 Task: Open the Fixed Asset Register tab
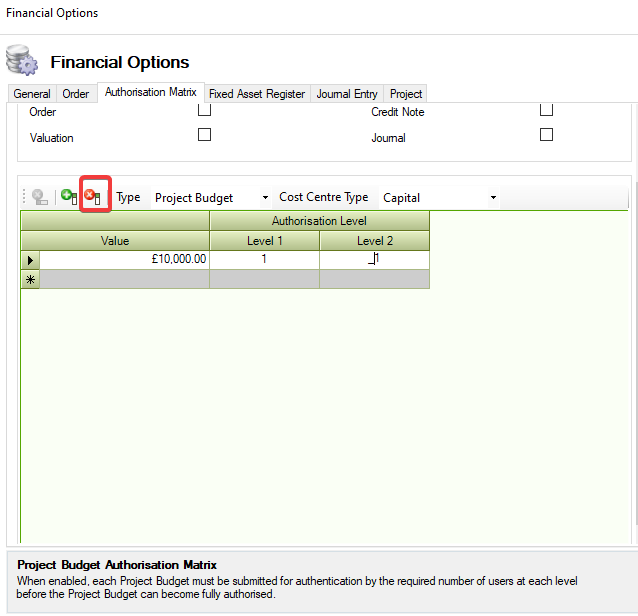tap(257, 94)
